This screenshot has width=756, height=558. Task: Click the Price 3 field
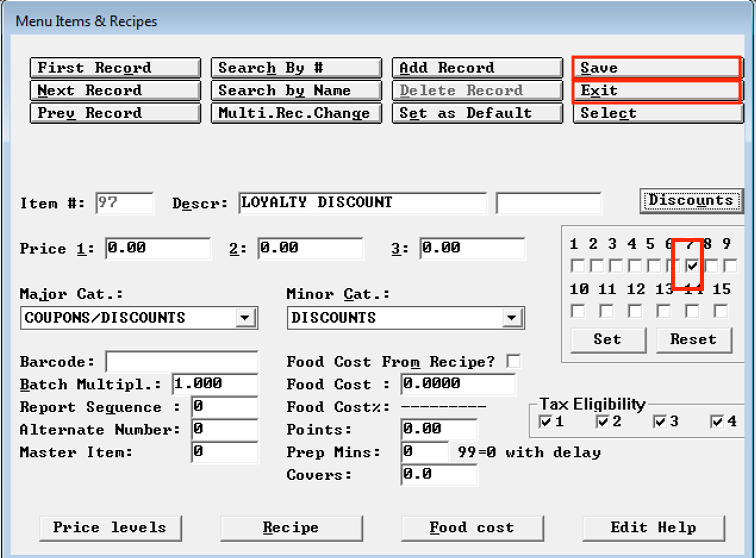tap(472, 248)
